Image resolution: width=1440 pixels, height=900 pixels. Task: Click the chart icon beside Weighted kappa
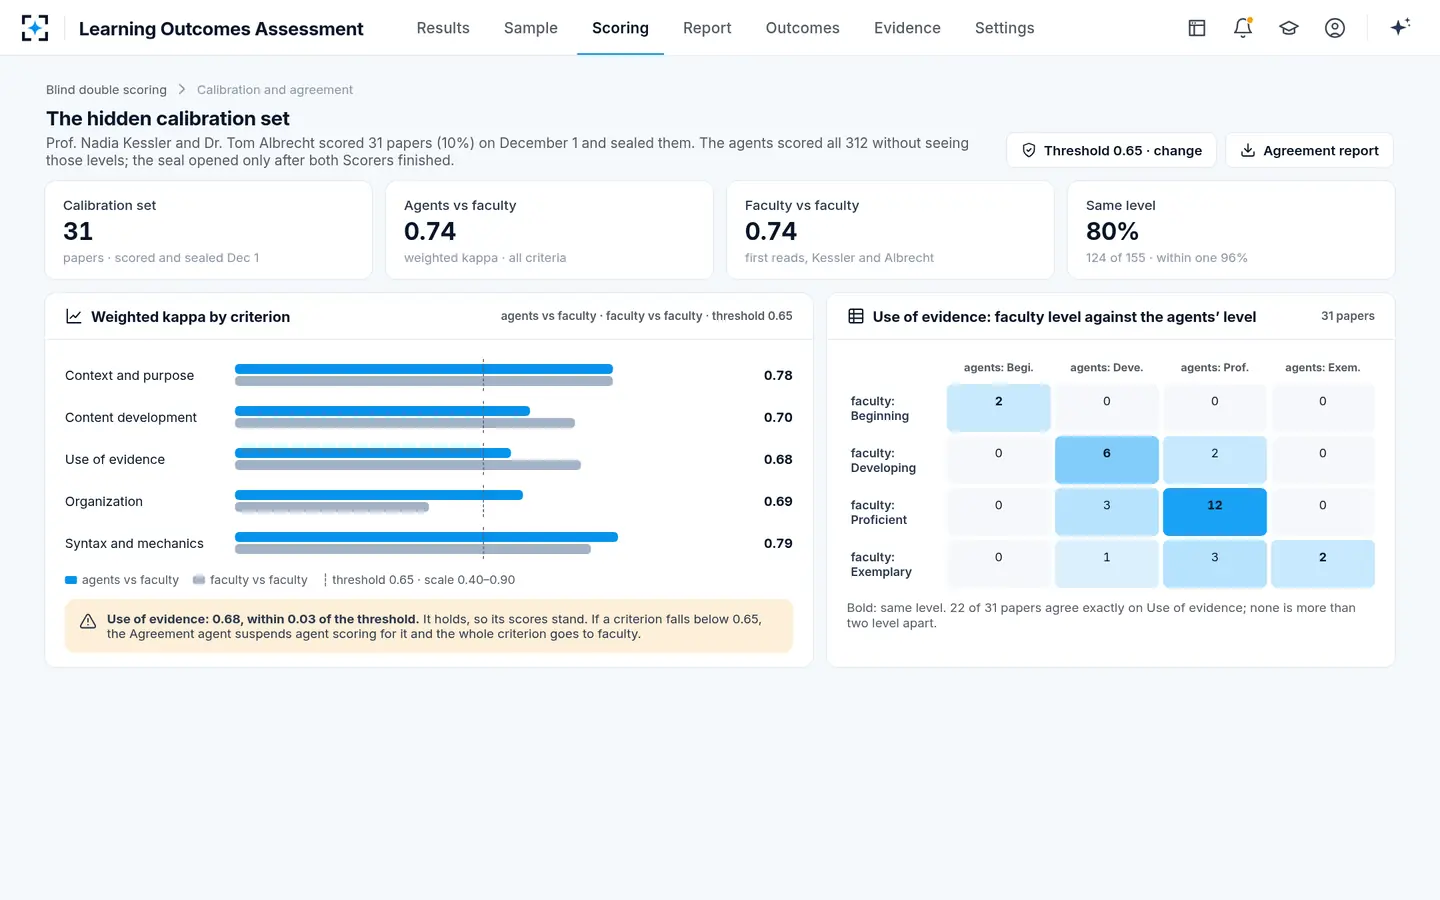pyautogui.click(x=74, y=316)
